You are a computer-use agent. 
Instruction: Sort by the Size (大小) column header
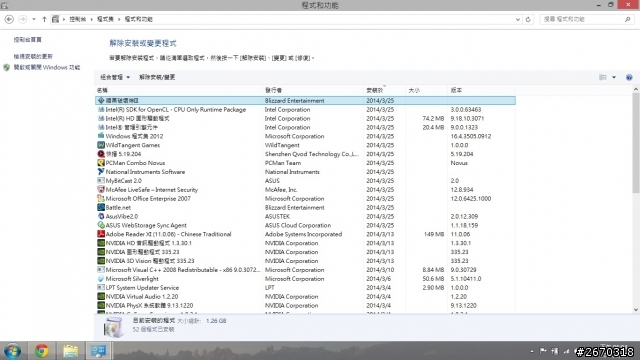point(427,90)
